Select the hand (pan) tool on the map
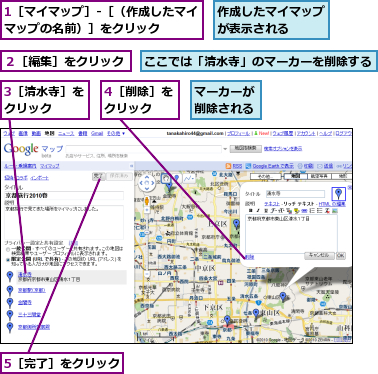 pyautogui.click(x=166, y=179)
